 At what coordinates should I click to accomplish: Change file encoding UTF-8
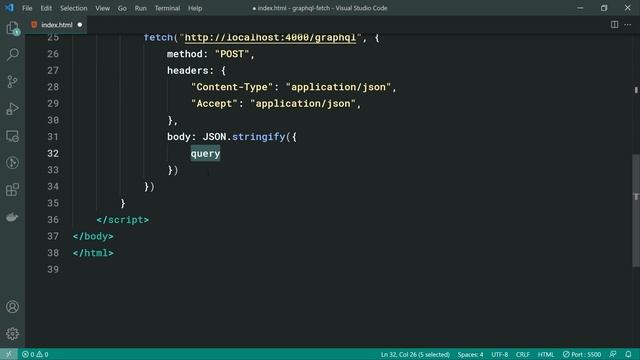[500, 354]
